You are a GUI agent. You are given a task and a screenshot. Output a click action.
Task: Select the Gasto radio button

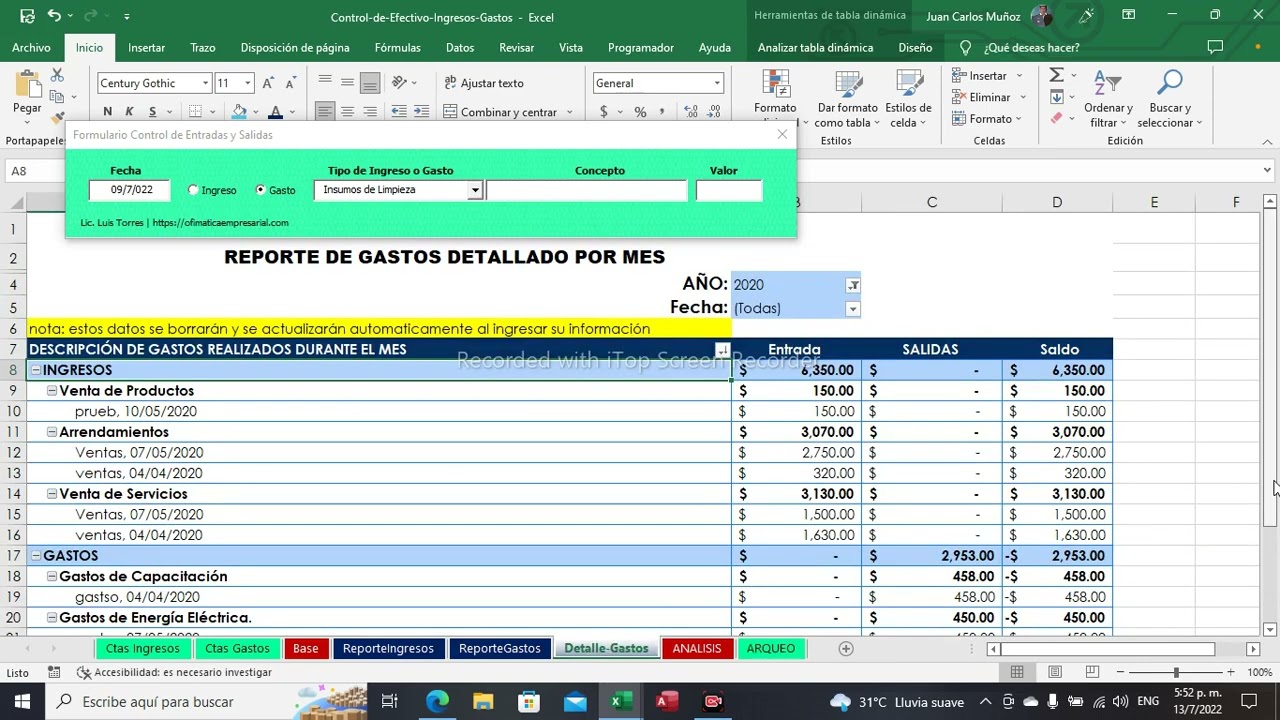(261, 190)
